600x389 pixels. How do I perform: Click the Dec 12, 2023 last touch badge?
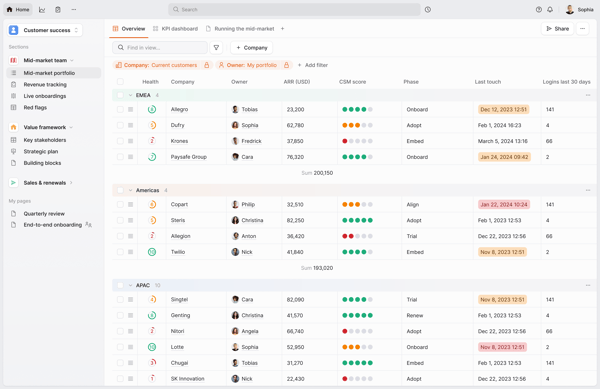click(504, 109)
